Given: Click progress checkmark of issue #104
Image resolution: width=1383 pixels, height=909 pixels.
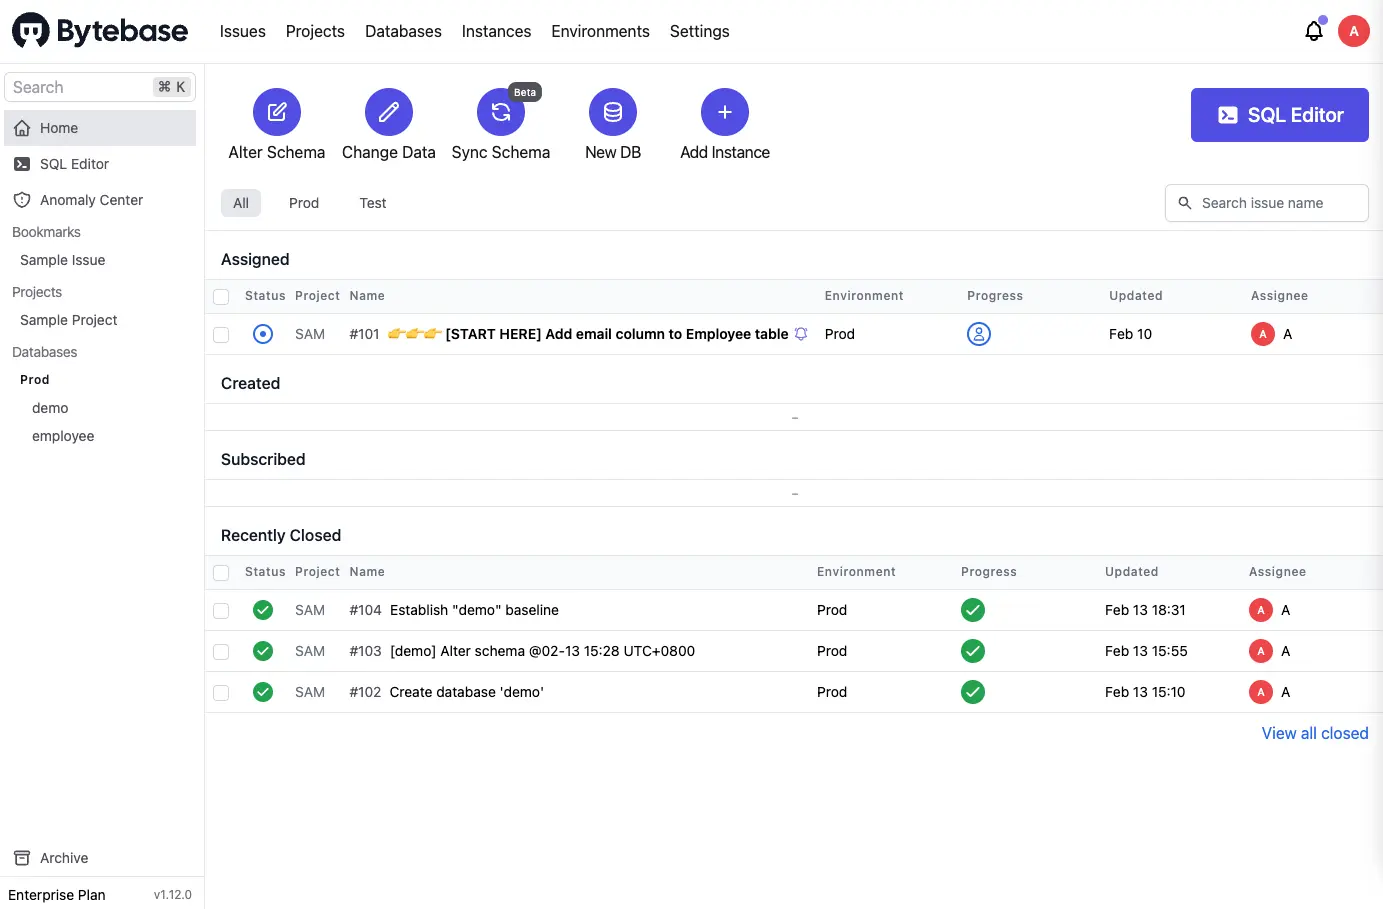Looking at the screenshot, I should (973, 610).
